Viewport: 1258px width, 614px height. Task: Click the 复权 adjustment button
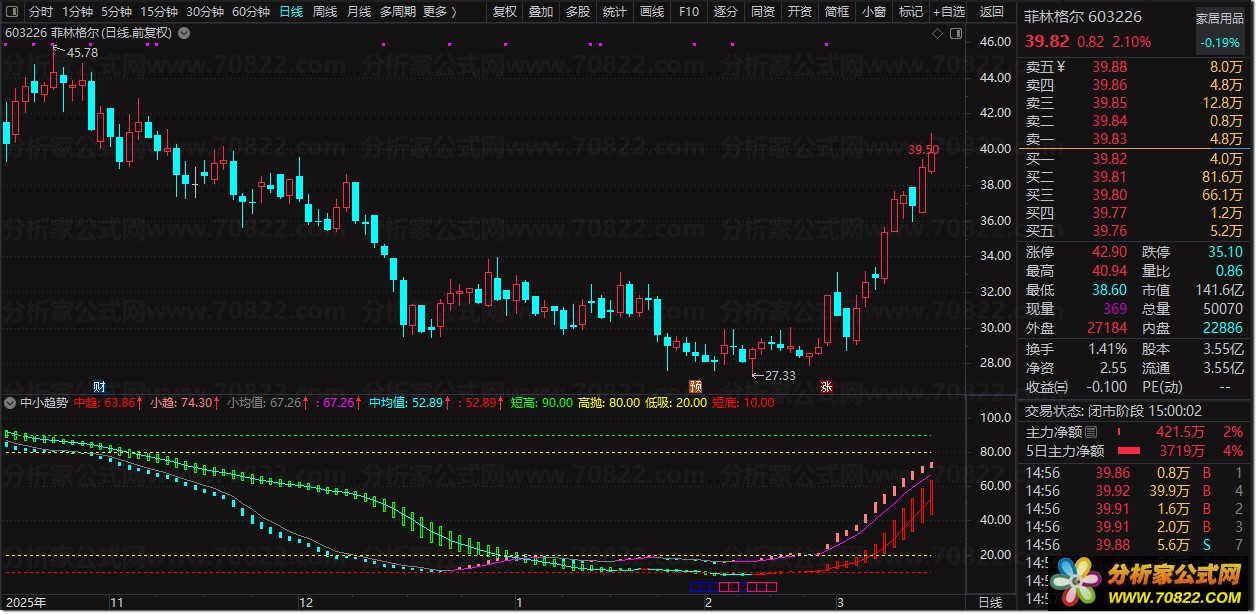click(506, 12)
